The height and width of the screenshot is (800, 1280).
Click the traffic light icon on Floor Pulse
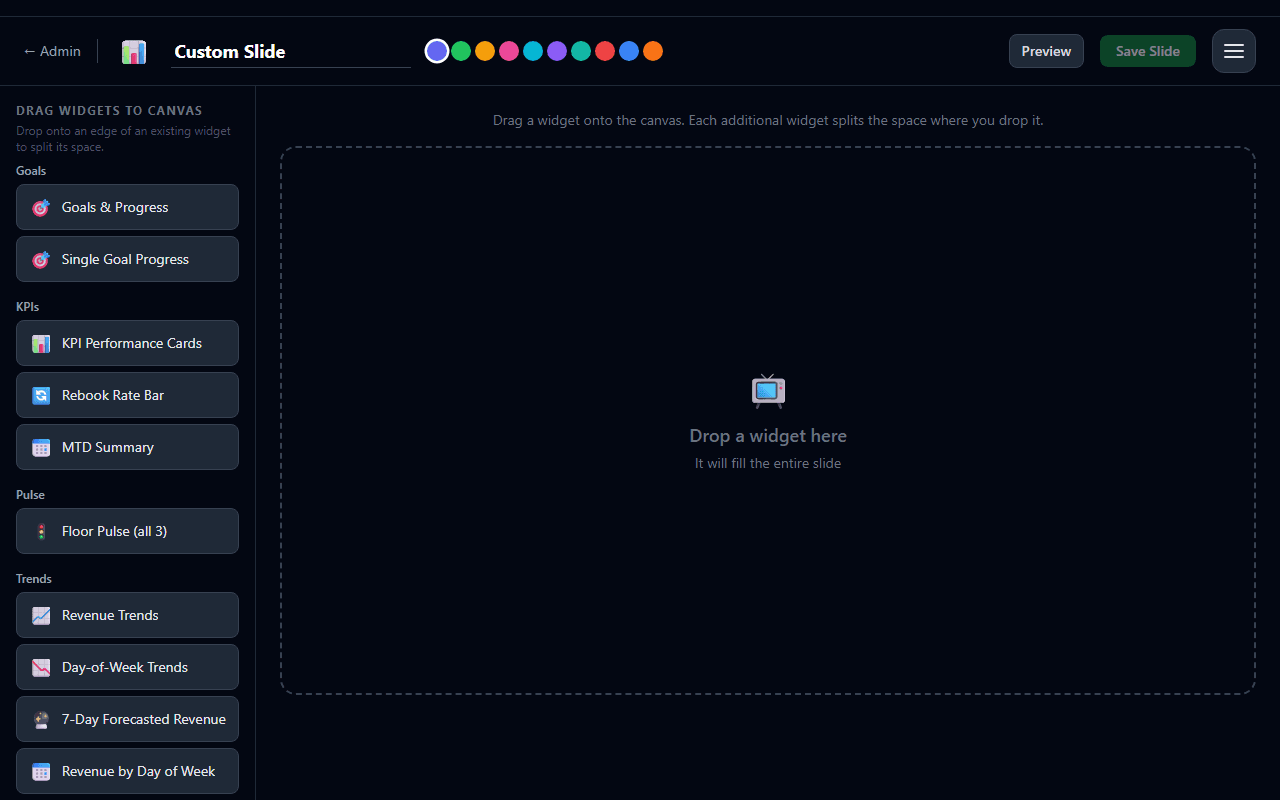pos(41,532)
